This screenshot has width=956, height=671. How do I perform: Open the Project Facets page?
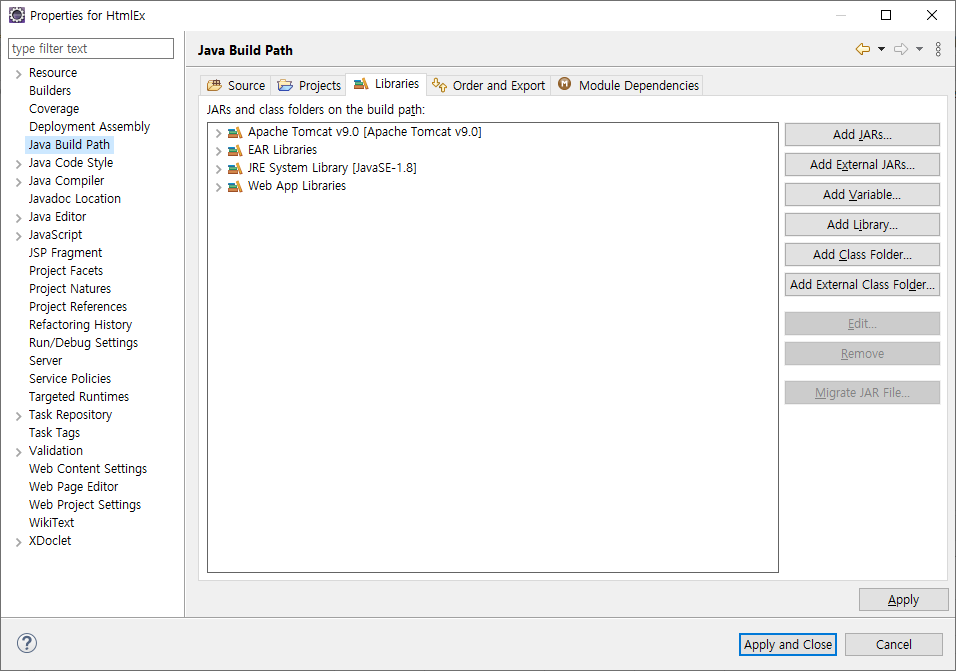pyautogui.click(x=66, y=271)
